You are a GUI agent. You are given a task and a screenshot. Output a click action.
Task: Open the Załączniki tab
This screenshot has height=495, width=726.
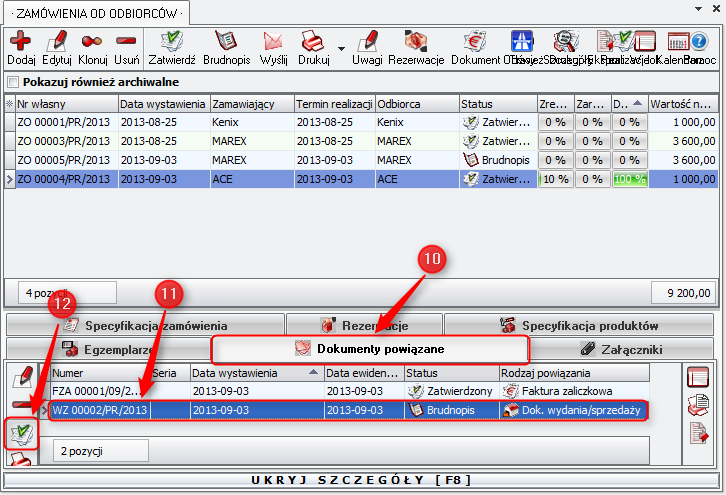(622, 349)
